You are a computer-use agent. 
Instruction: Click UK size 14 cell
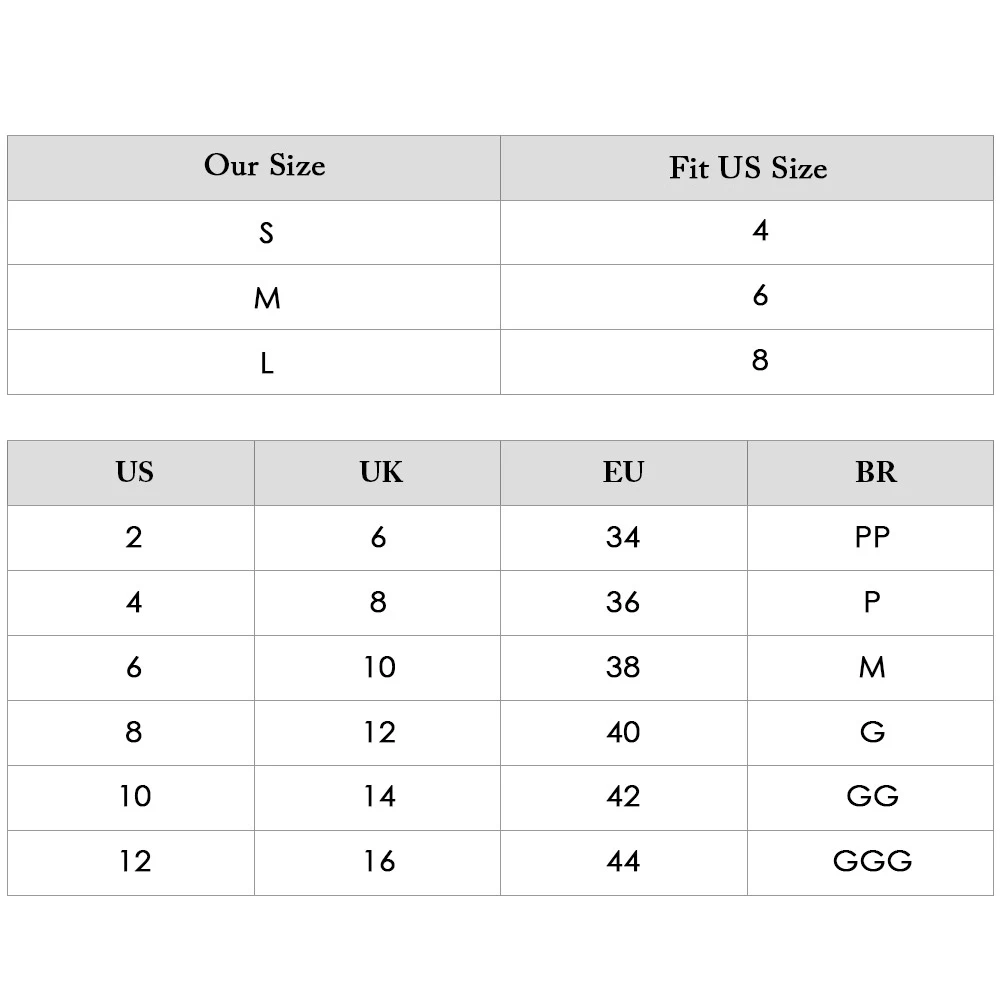(x=380, y=796)
